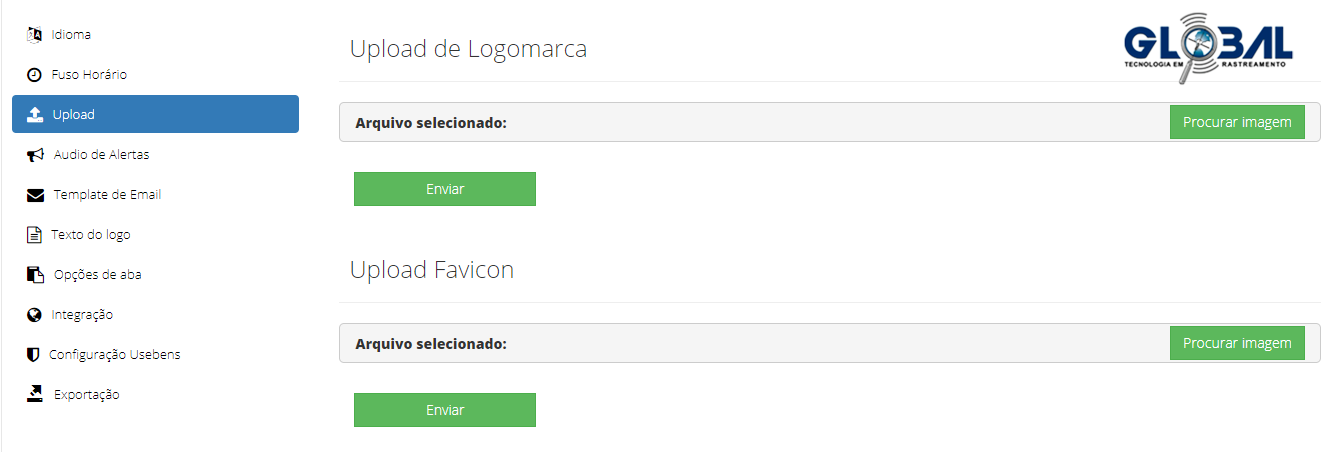This screenshot has width=1330, height=452.
Task: Click the Global Rastreamento logo image
Action: [x=1208, y=43]
